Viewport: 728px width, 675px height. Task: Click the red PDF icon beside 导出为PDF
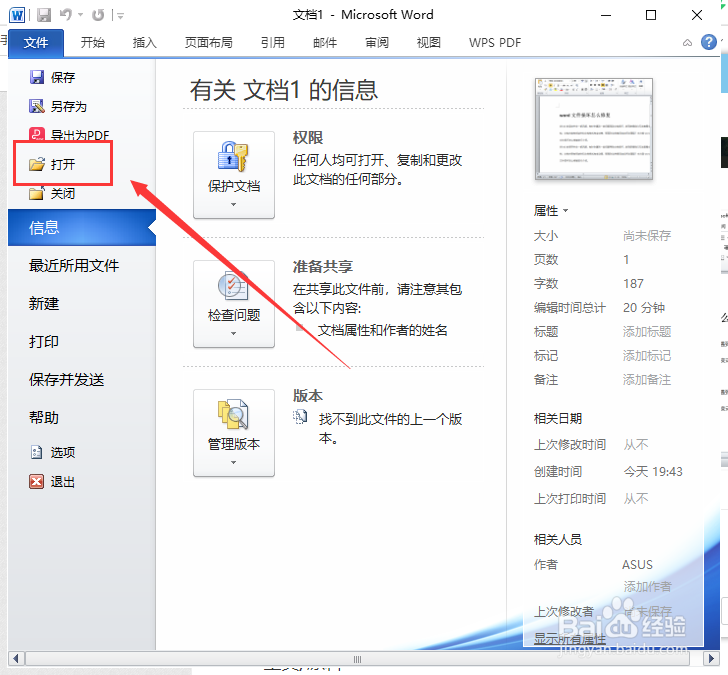37,134
